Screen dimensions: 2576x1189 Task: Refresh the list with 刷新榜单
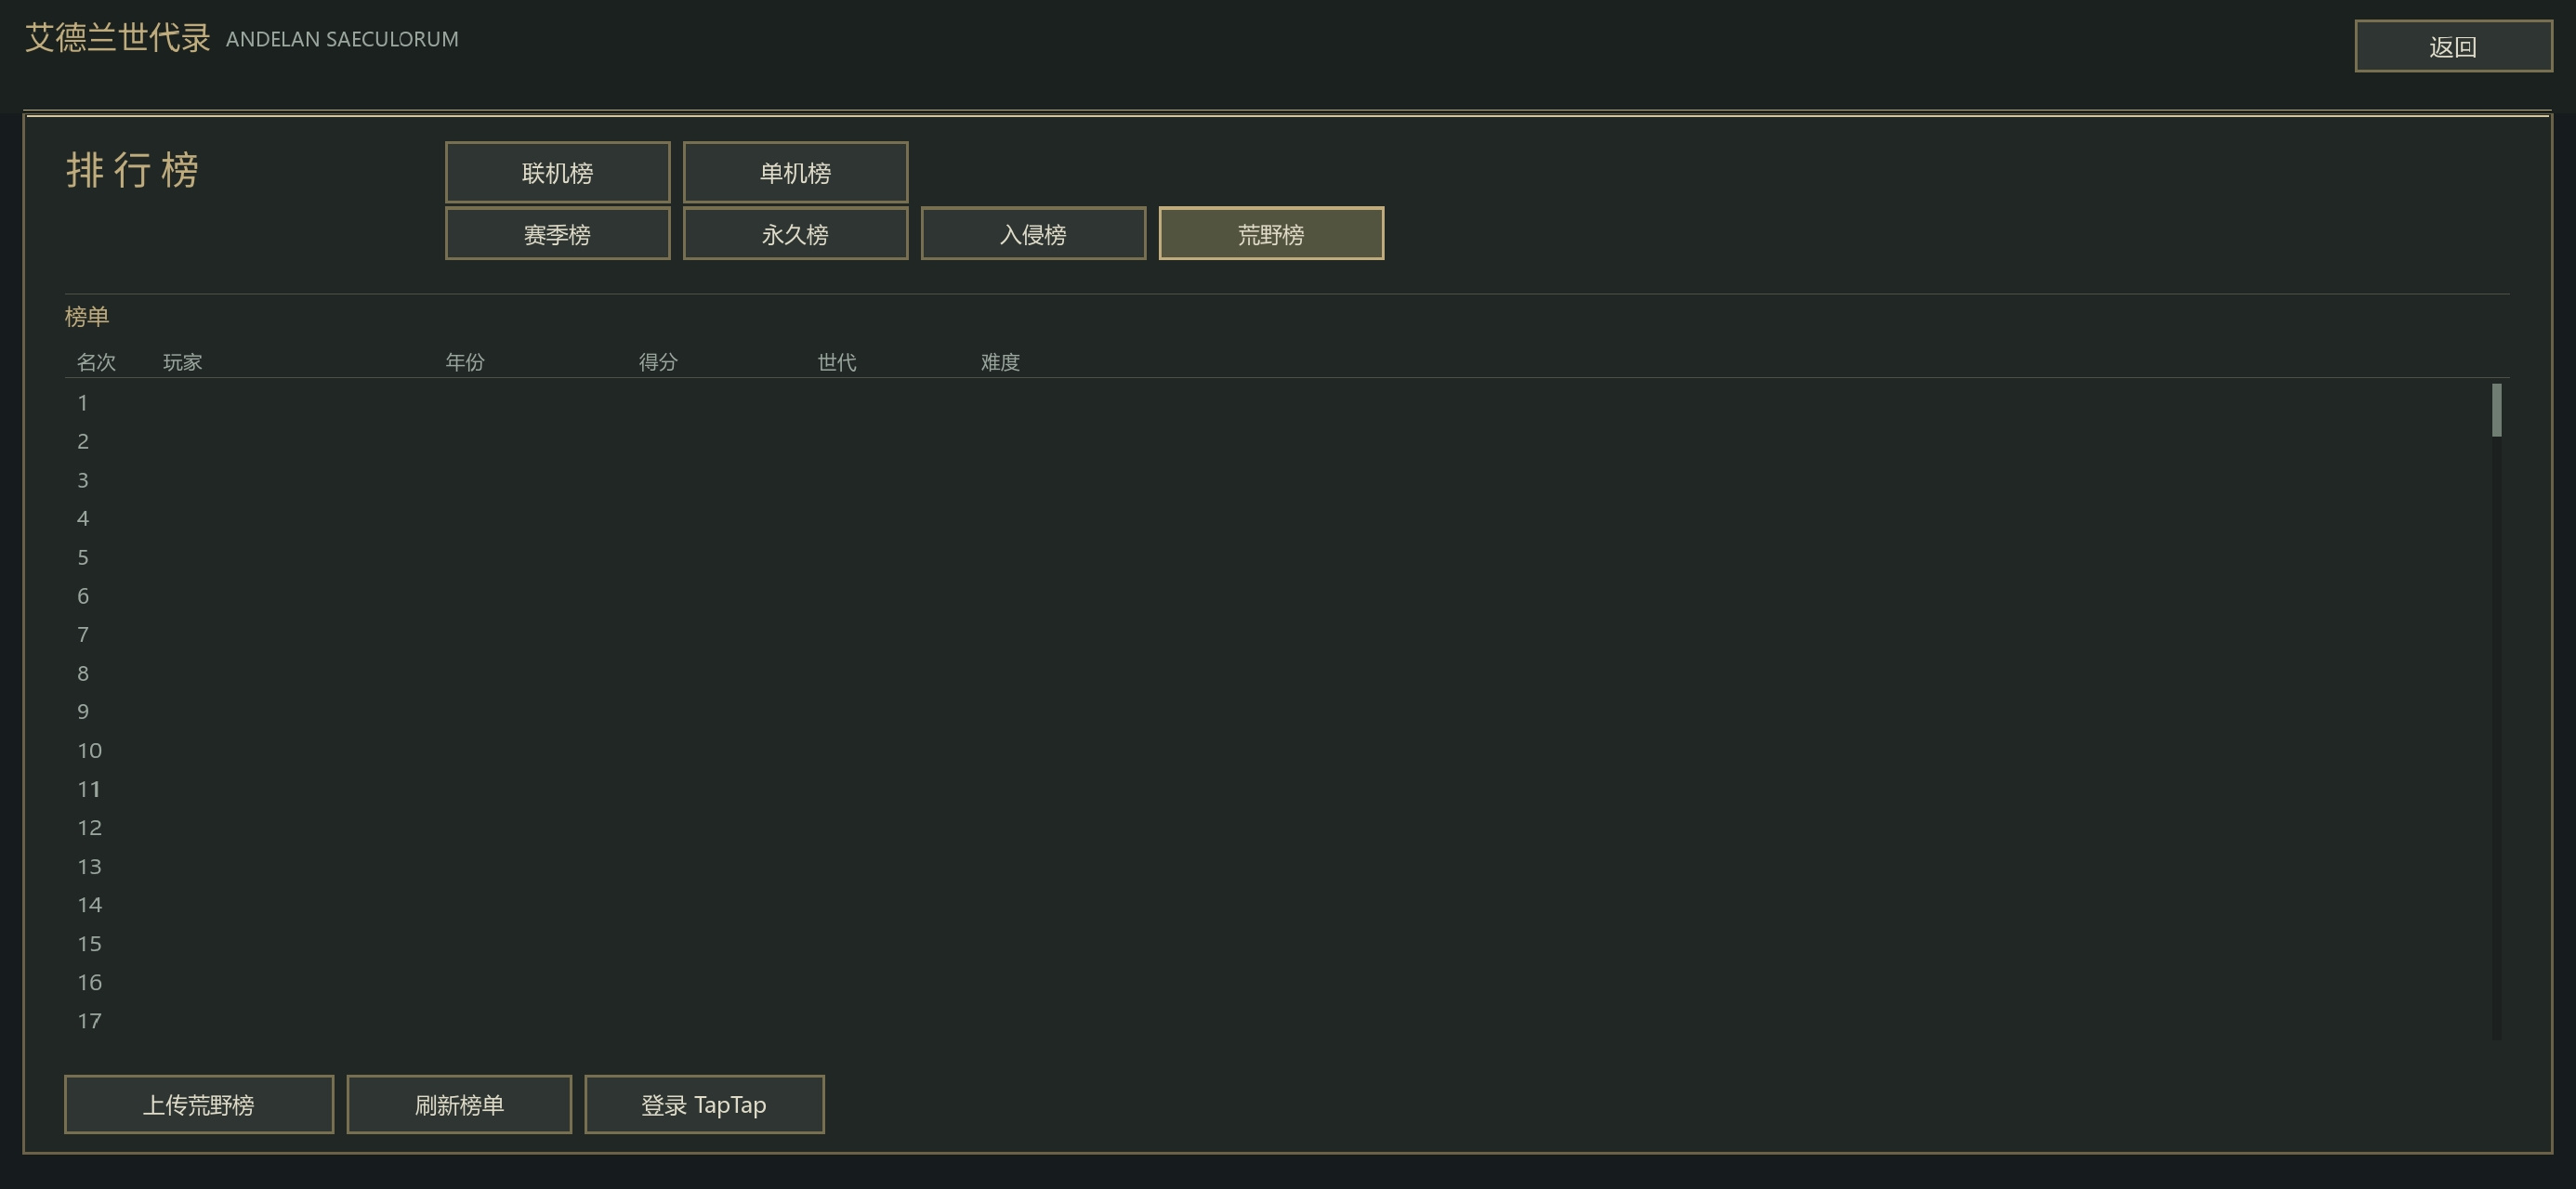tap(459, 1104)
